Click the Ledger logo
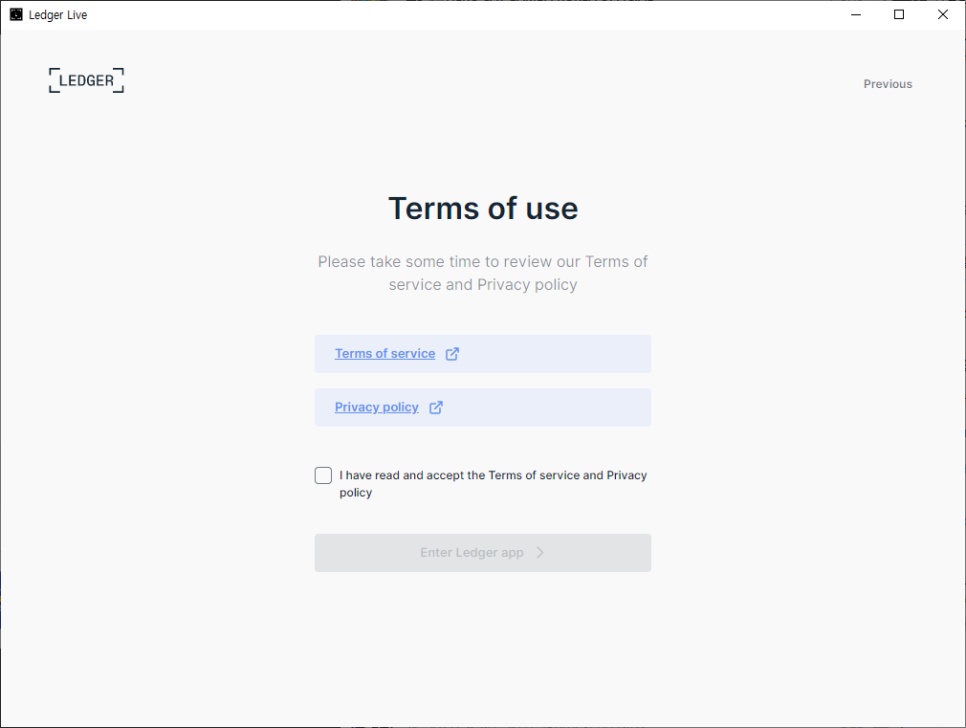The width and height of the screenshot is (966, 728). tap(86, 81)
